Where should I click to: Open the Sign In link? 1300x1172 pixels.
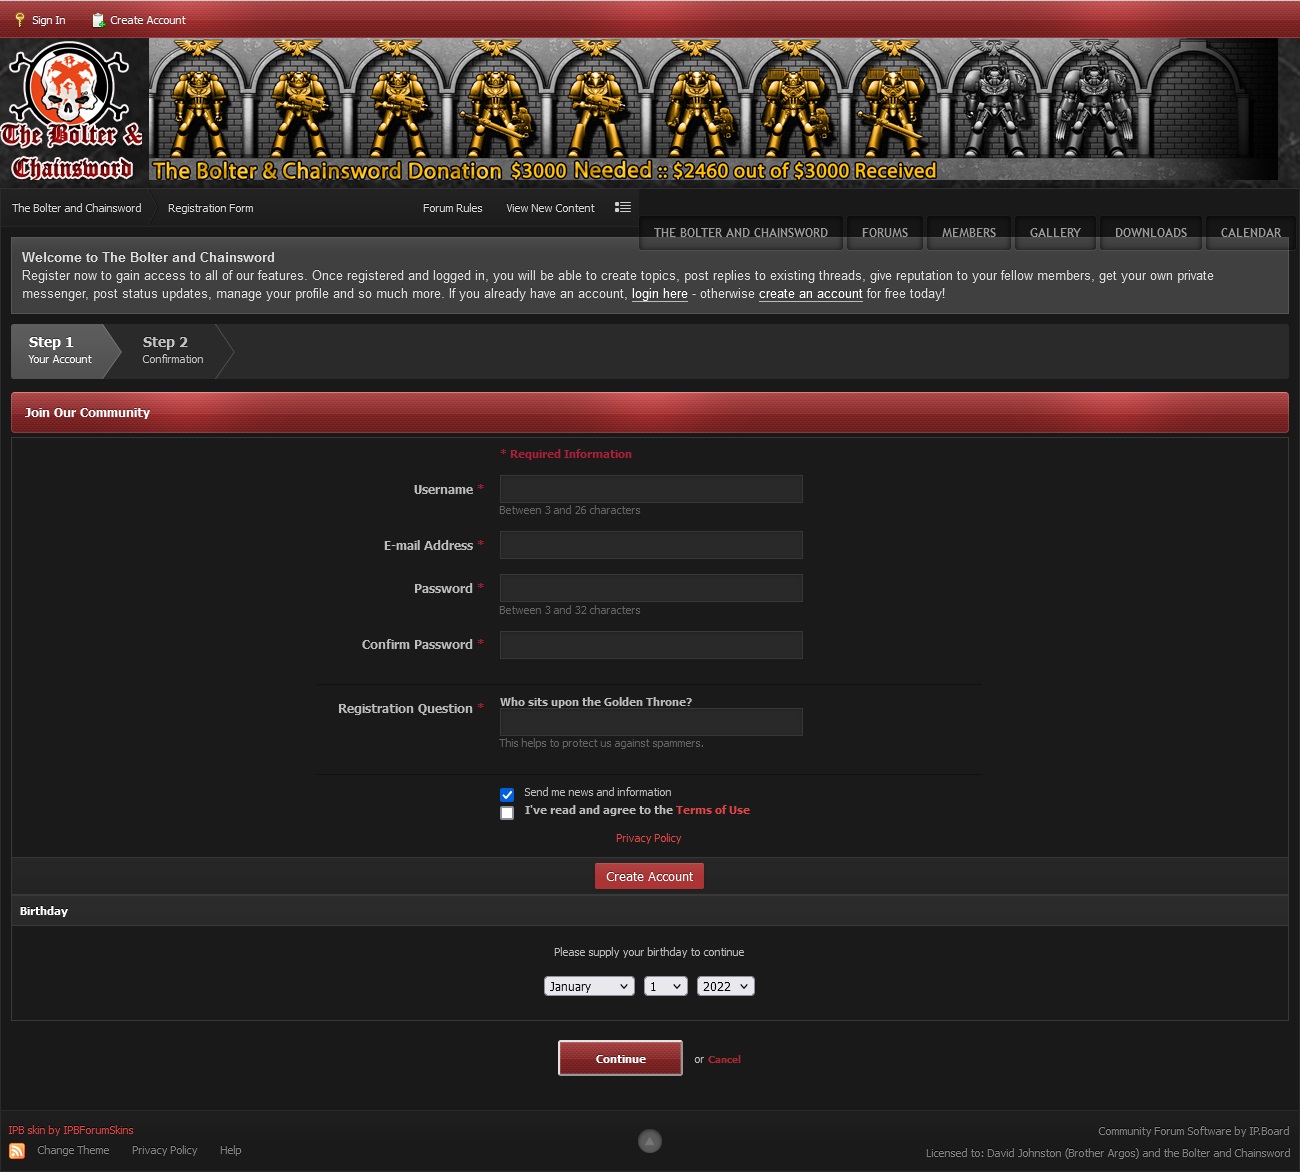pyautogui.click(x=48, y=20)
